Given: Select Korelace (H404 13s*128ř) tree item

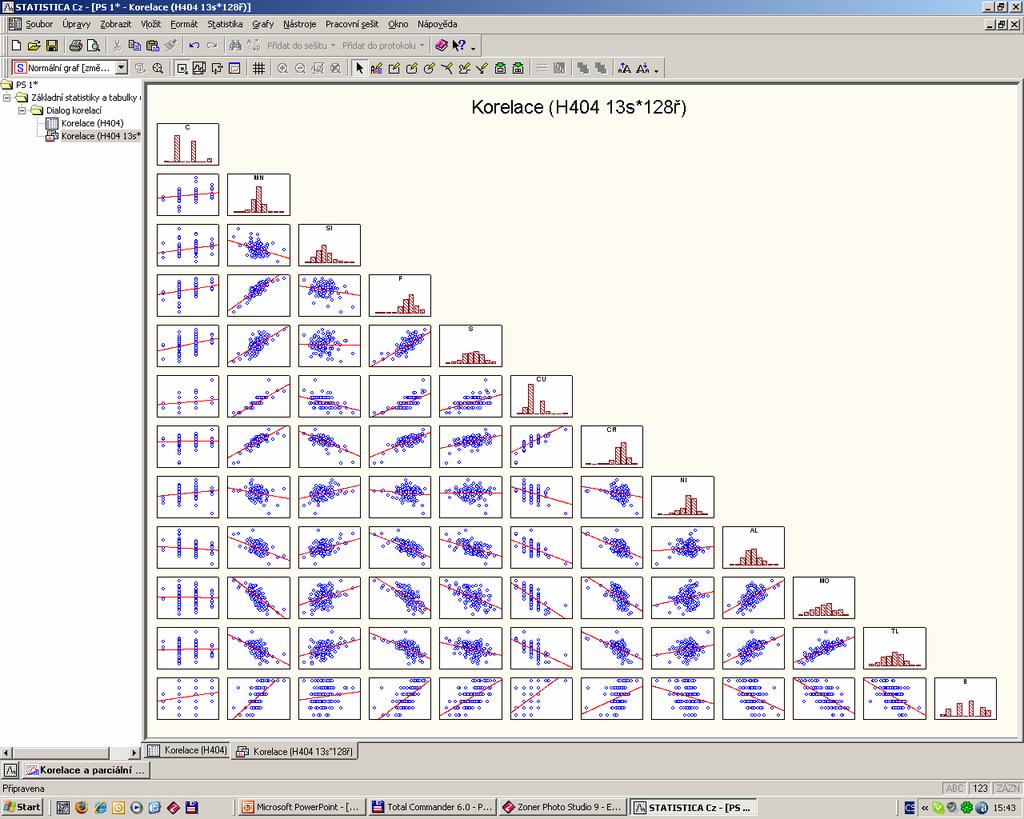Looking at the screenshot, I should [x=101, y=136].
